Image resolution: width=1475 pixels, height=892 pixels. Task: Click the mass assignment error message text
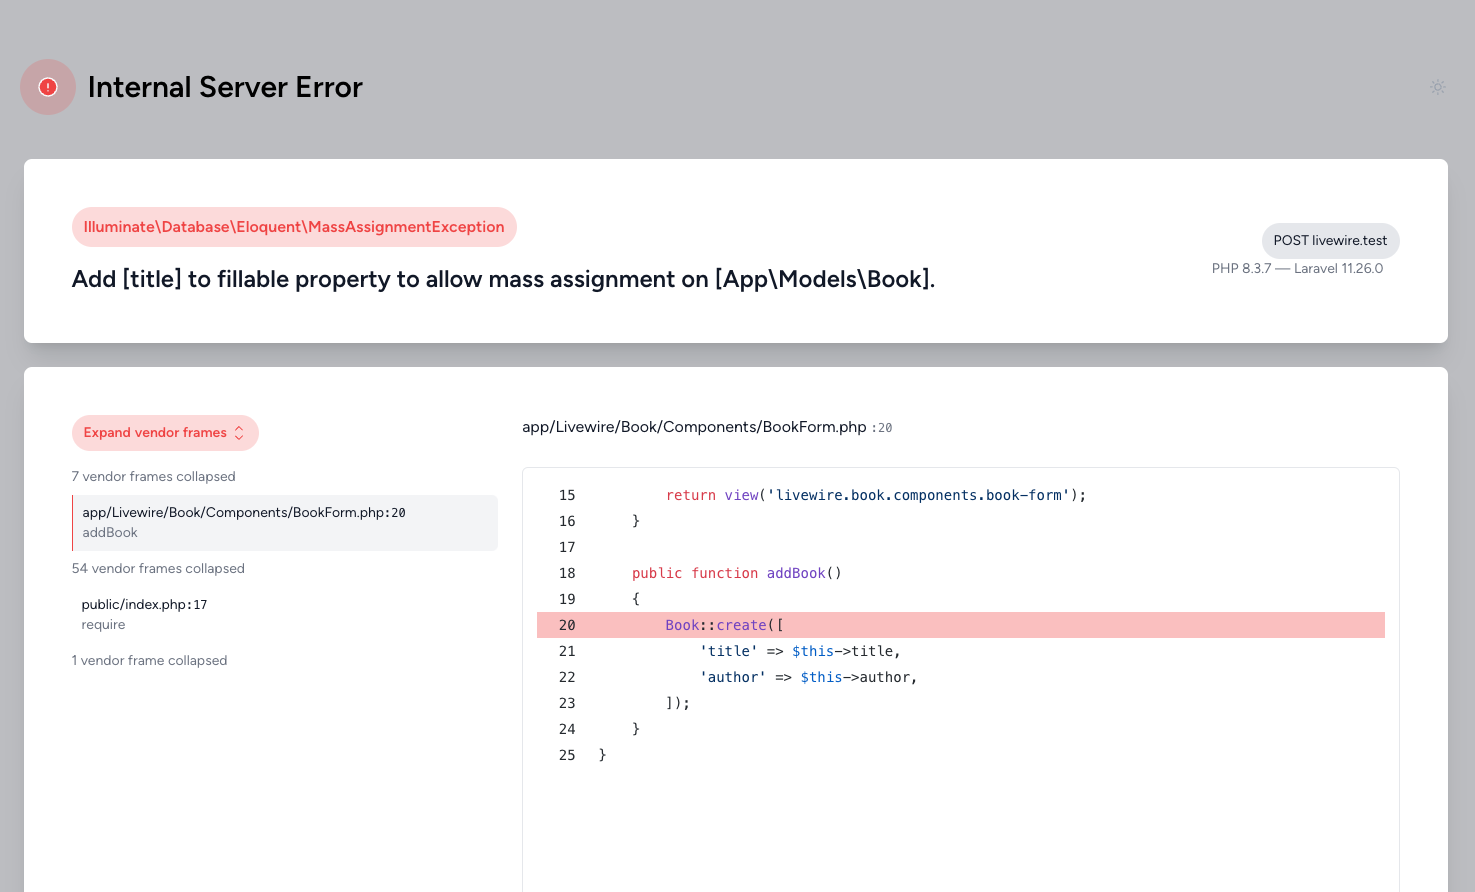(503, 279)
